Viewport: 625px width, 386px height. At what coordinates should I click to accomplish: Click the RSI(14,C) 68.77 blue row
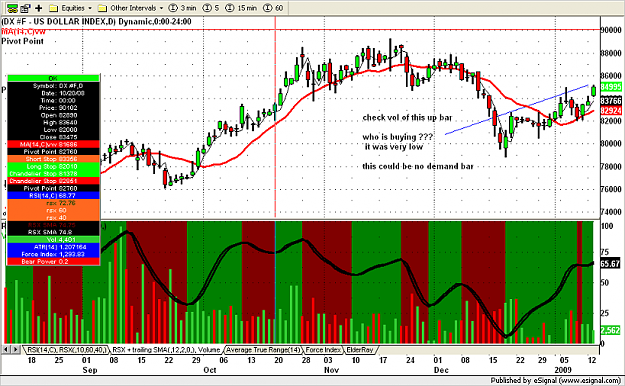[x=53, y=195]
